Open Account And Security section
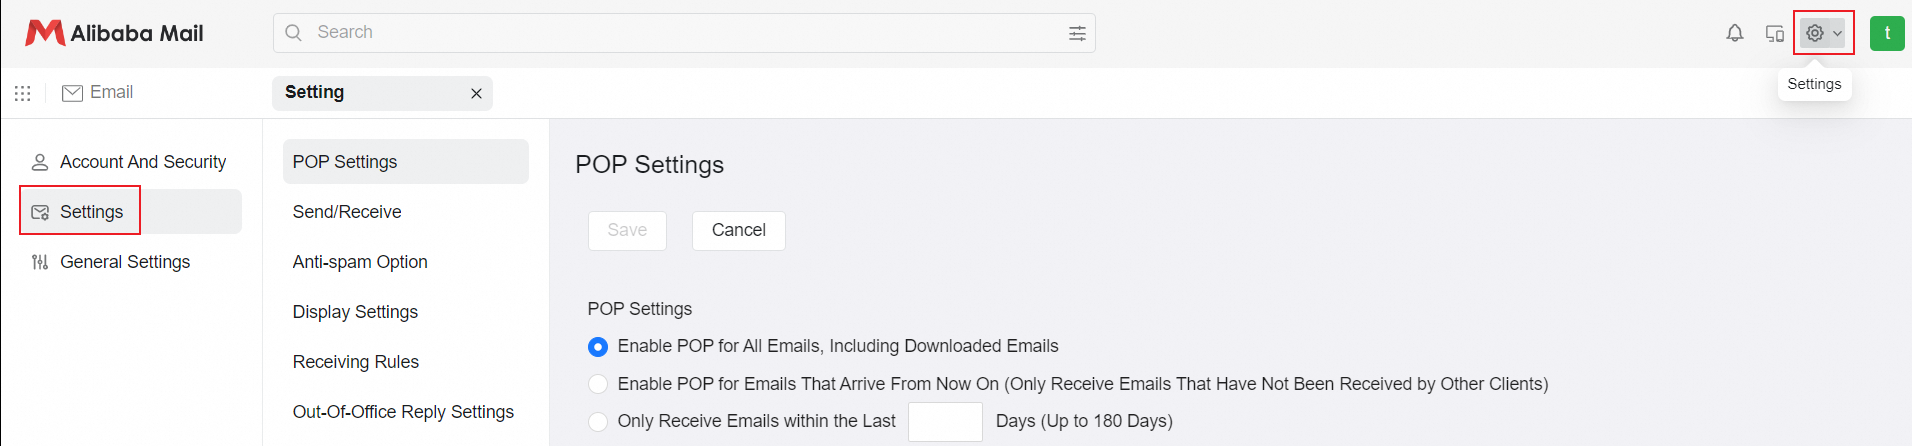Screen dimensions: 1912x446 point(142,162)
